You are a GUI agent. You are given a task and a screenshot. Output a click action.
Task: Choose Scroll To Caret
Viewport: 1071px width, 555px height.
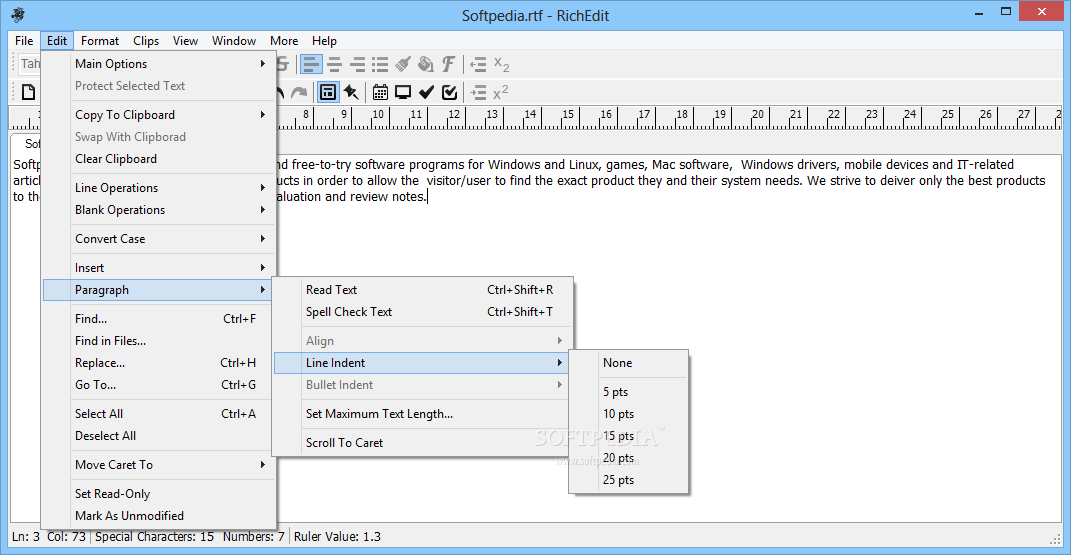pyautogui.click(x=421, y=443)
